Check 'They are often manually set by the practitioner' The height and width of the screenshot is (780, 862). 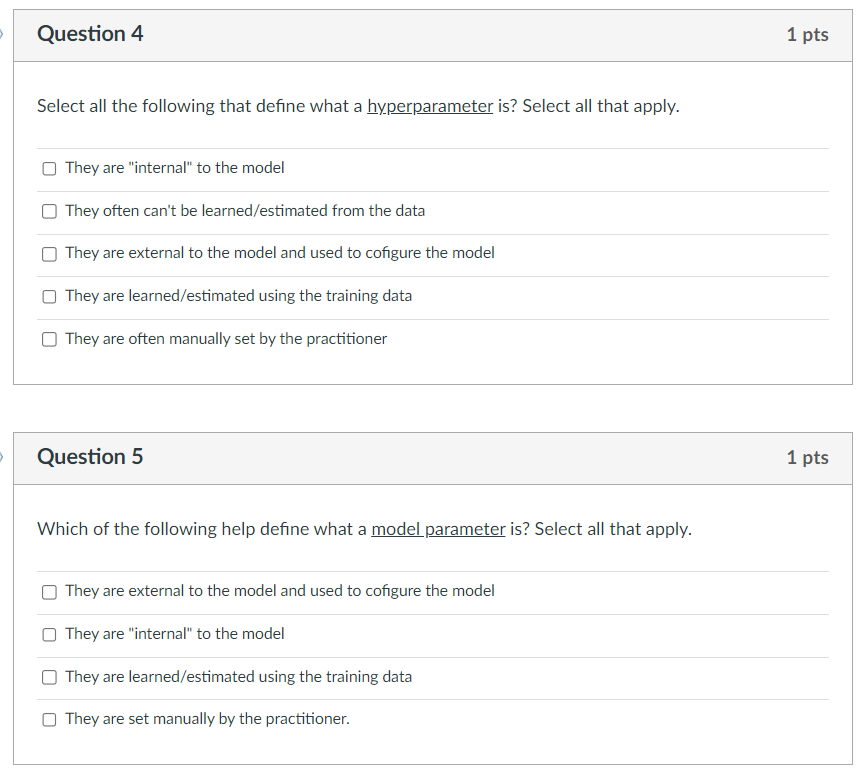coord(49,339)
